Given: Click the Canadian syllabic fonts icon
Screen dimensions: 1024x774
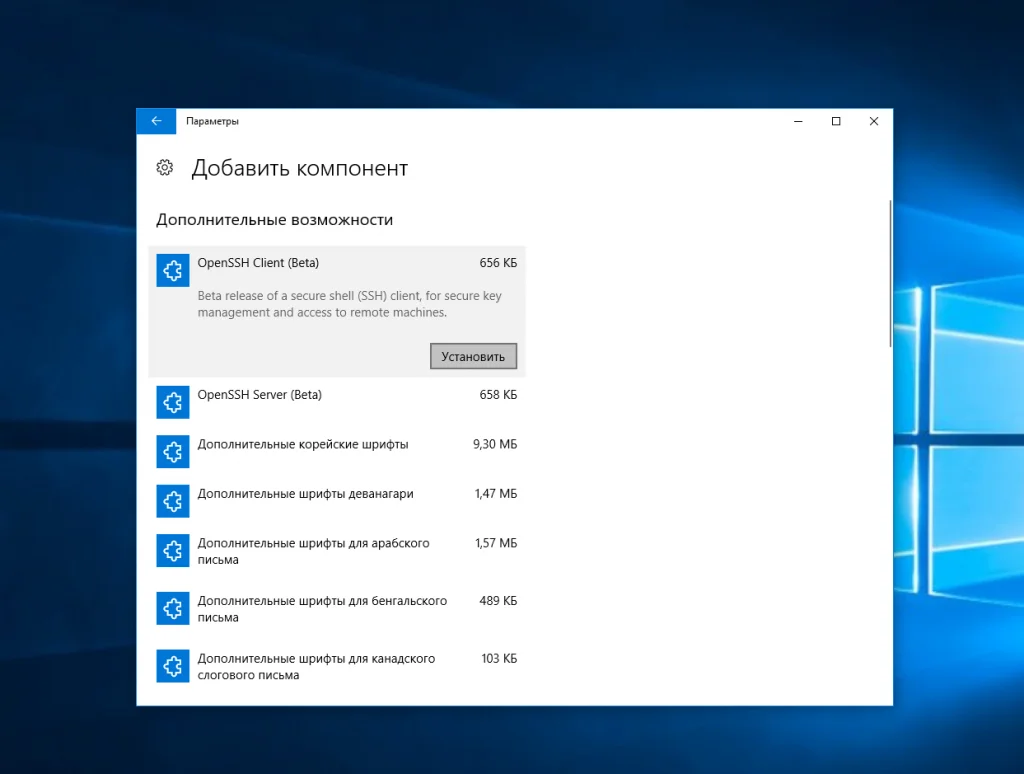Looking at the screenshot, I should [x=173, y=666].
